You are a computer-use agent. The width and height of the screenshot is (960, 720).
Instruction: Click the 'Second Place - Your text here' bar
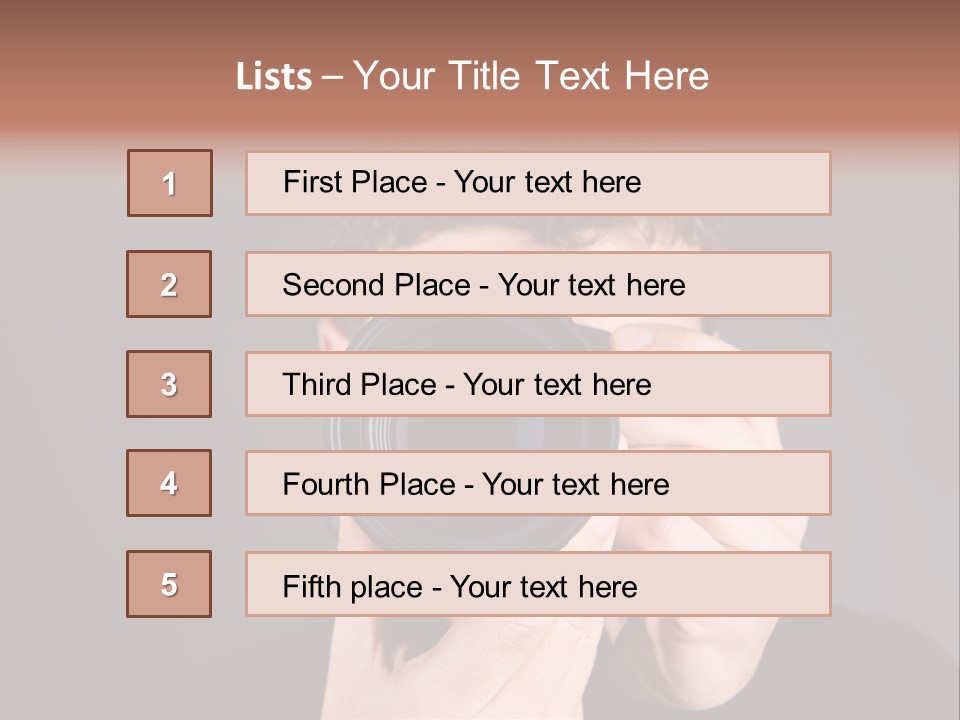(x=538, y=284)
